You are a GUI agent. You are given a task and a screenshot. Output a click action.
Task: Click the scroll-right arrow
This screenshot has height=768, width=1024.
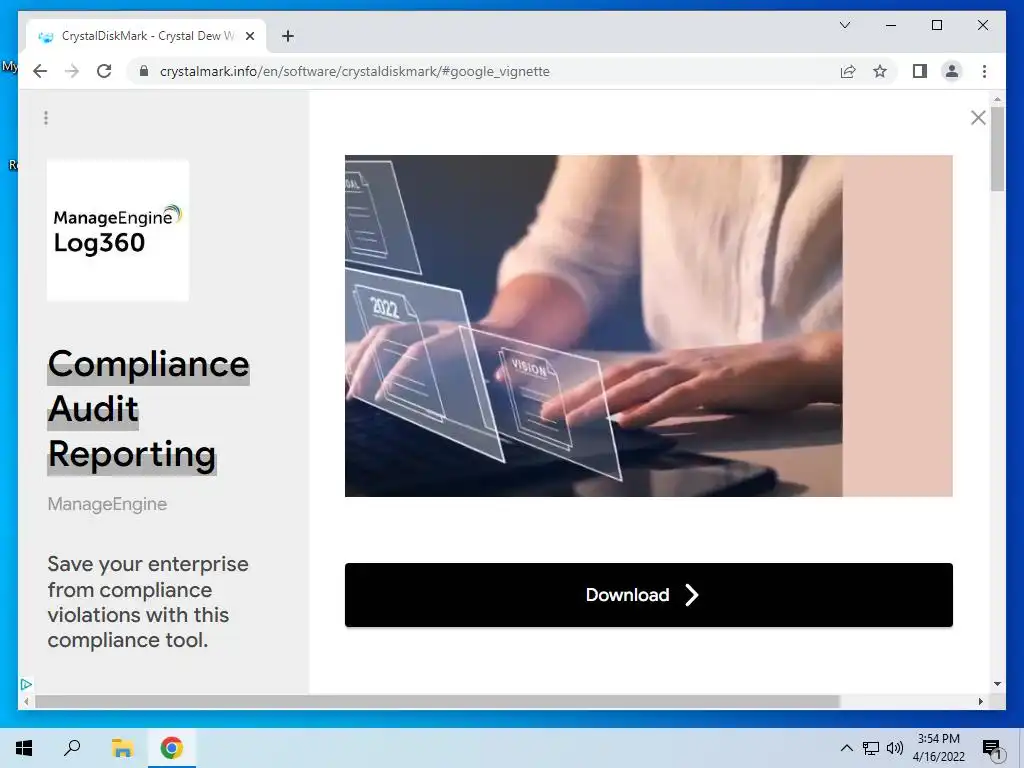[981, 701]
